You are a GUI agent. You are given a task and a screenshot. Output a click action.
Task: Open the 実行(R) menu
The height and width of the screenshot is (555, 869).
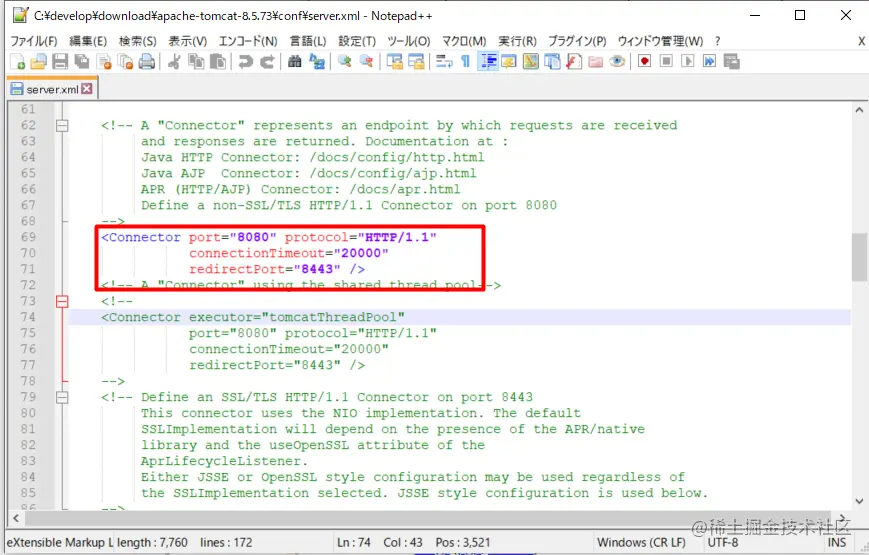[x=517, y=41]
